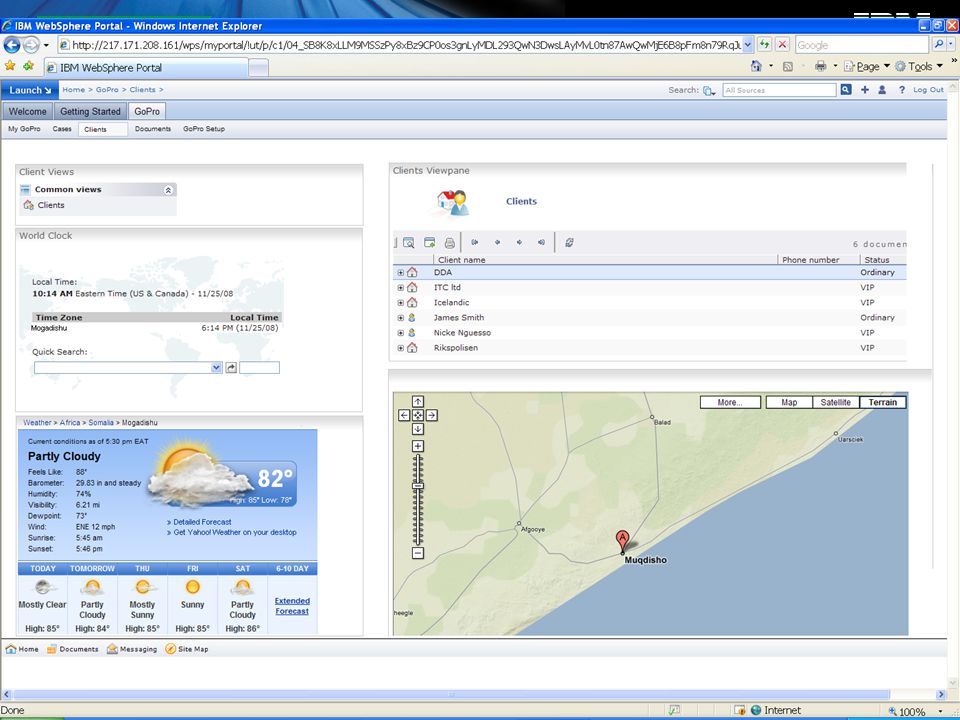Click the go arrow beside Quick Search

pyautogui.click(x=231, y=367)
